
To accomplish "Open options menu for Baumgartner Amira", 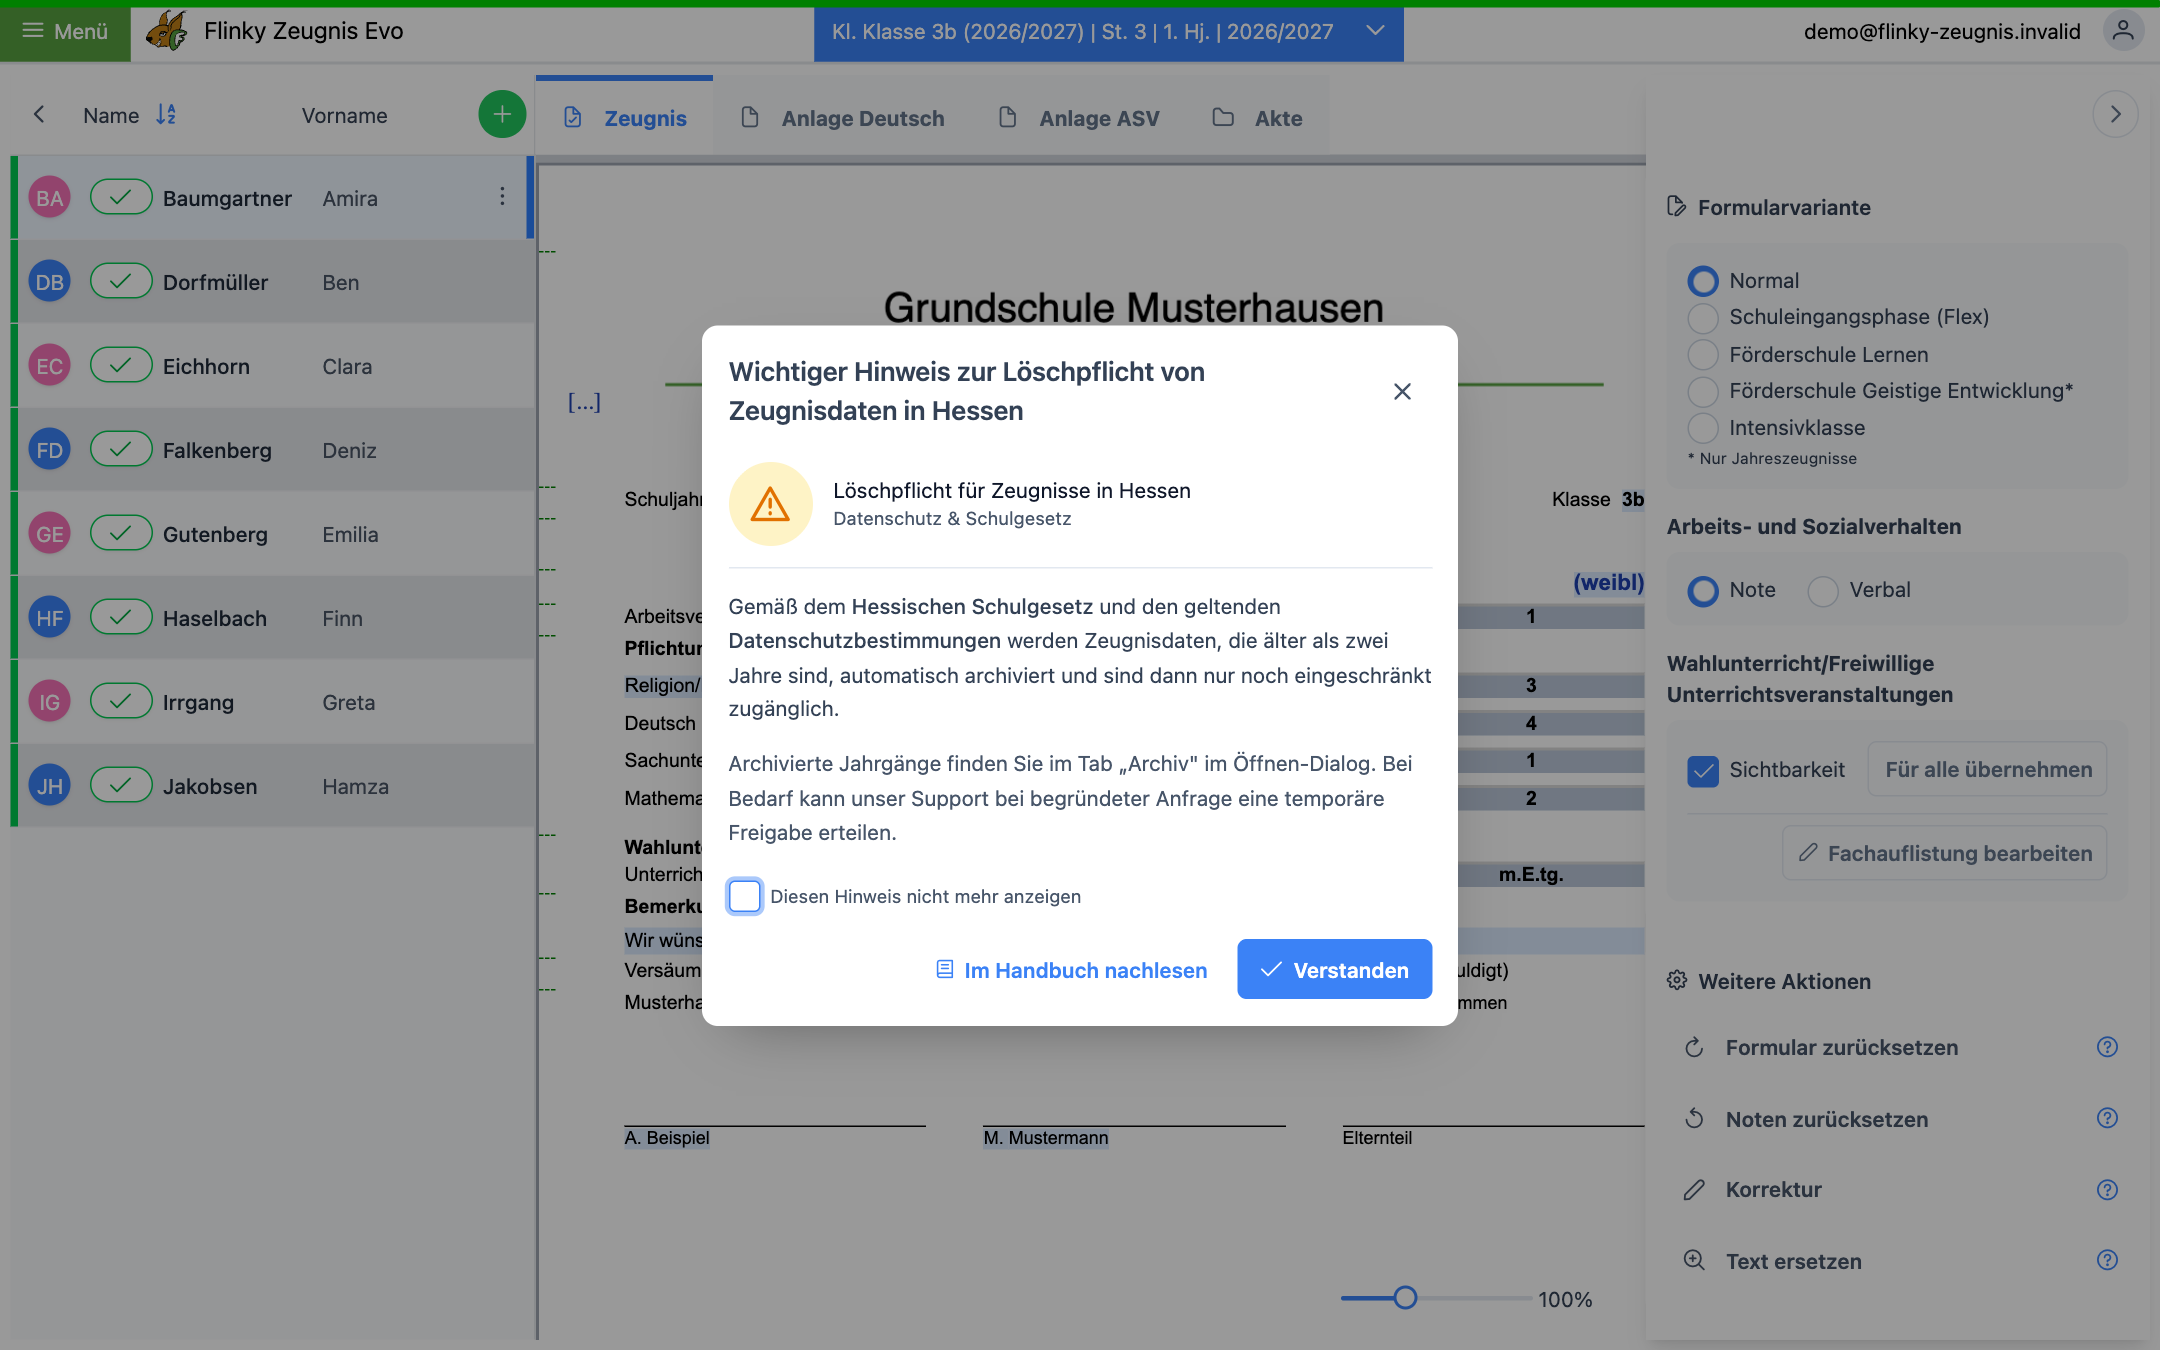I will [502, 197].
